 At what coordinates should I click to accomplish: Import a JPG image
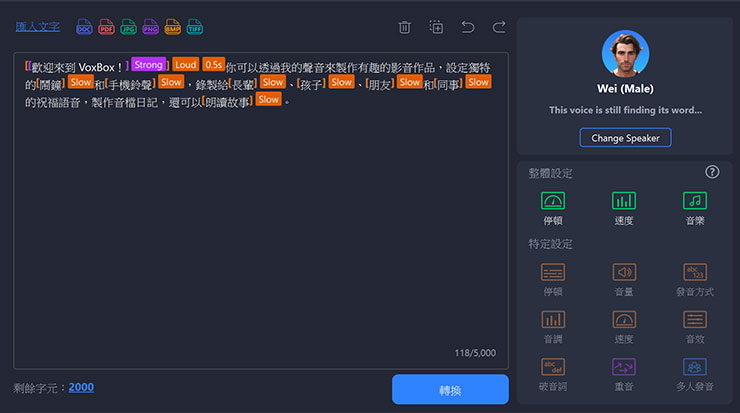128,27
